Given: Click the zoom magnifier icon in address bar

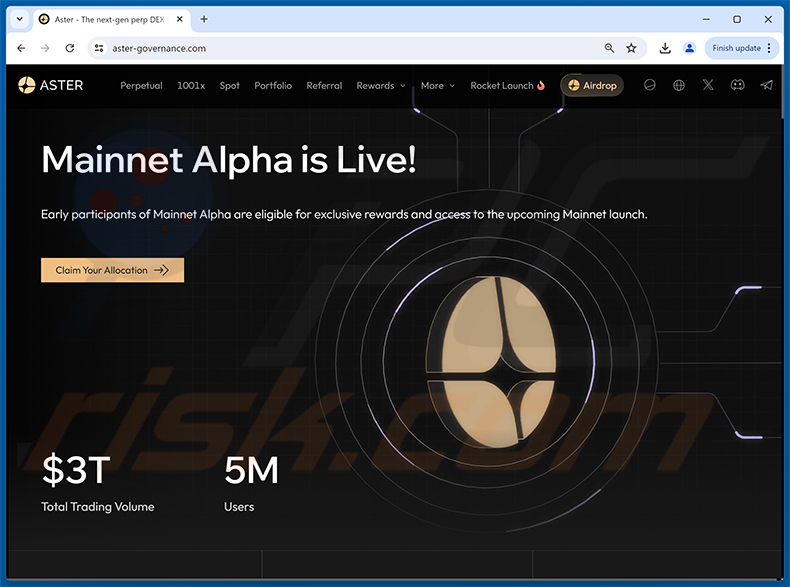Looking at the screenshot, I should (609, 48).
